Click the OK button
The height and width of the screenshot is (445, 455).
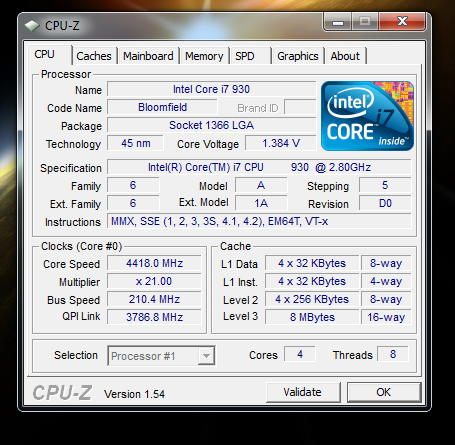tap(384, 392)
